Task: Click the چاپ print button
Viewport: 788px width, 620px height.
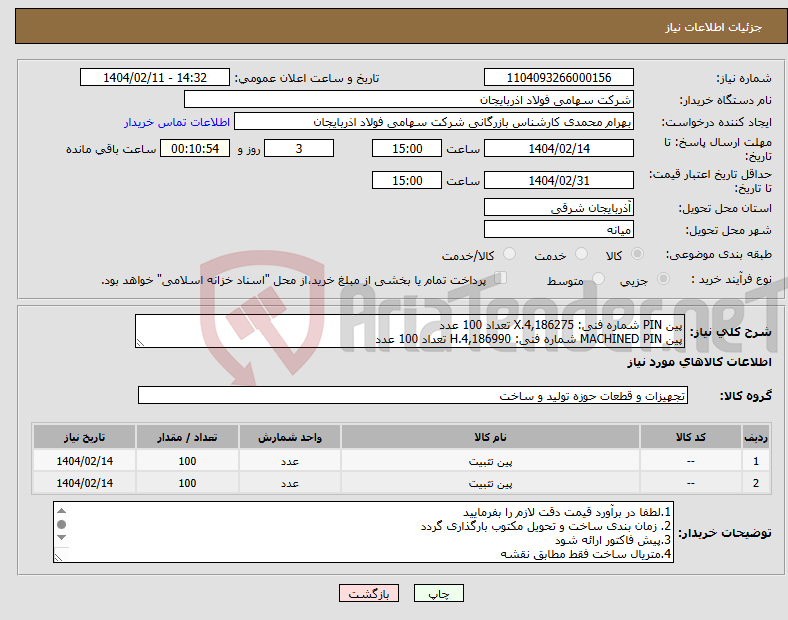Action: (x=438, y=593)
